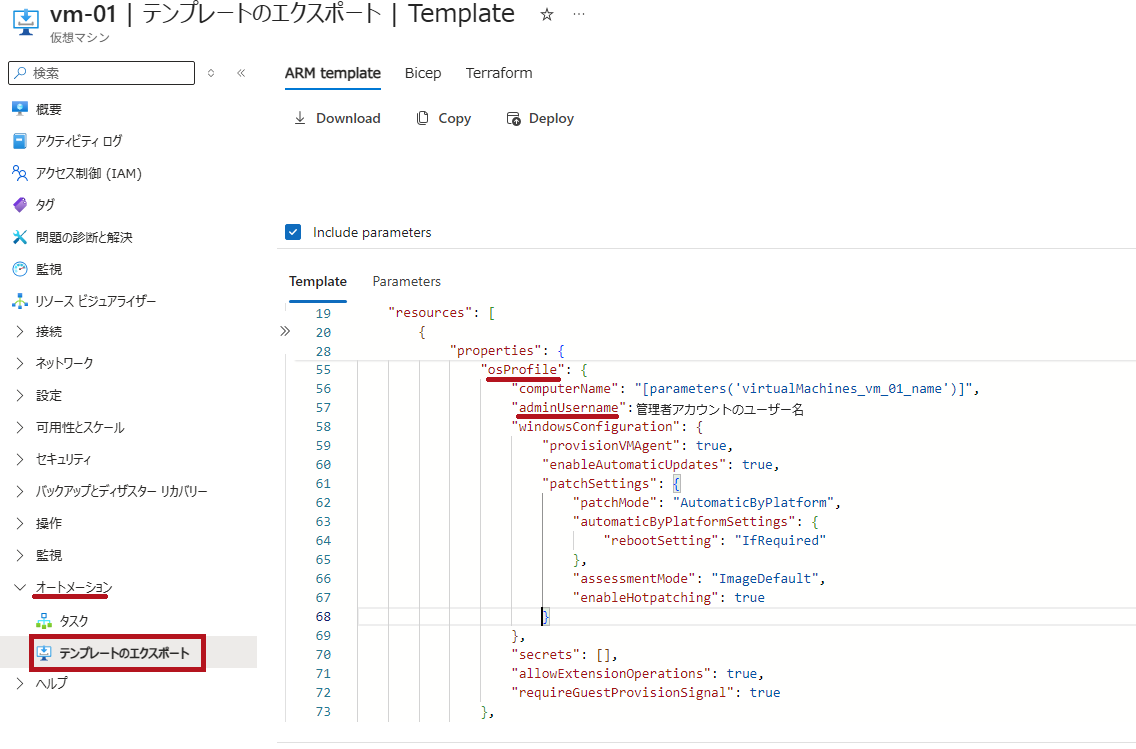The image size is (1136, 749).
Task: Expand the 操作 section
Action: (20, 523)
